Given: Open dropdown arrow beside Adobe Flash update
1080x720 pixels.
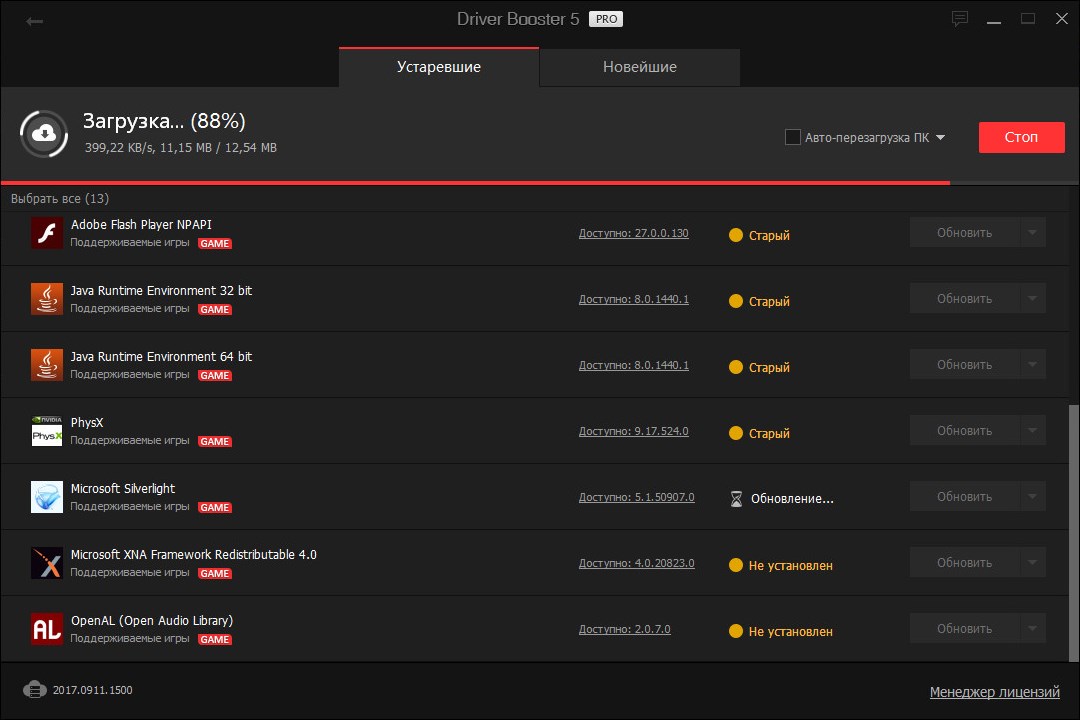Looking at the screenshot, I should pyautogui.click(x=1033, y=233).
